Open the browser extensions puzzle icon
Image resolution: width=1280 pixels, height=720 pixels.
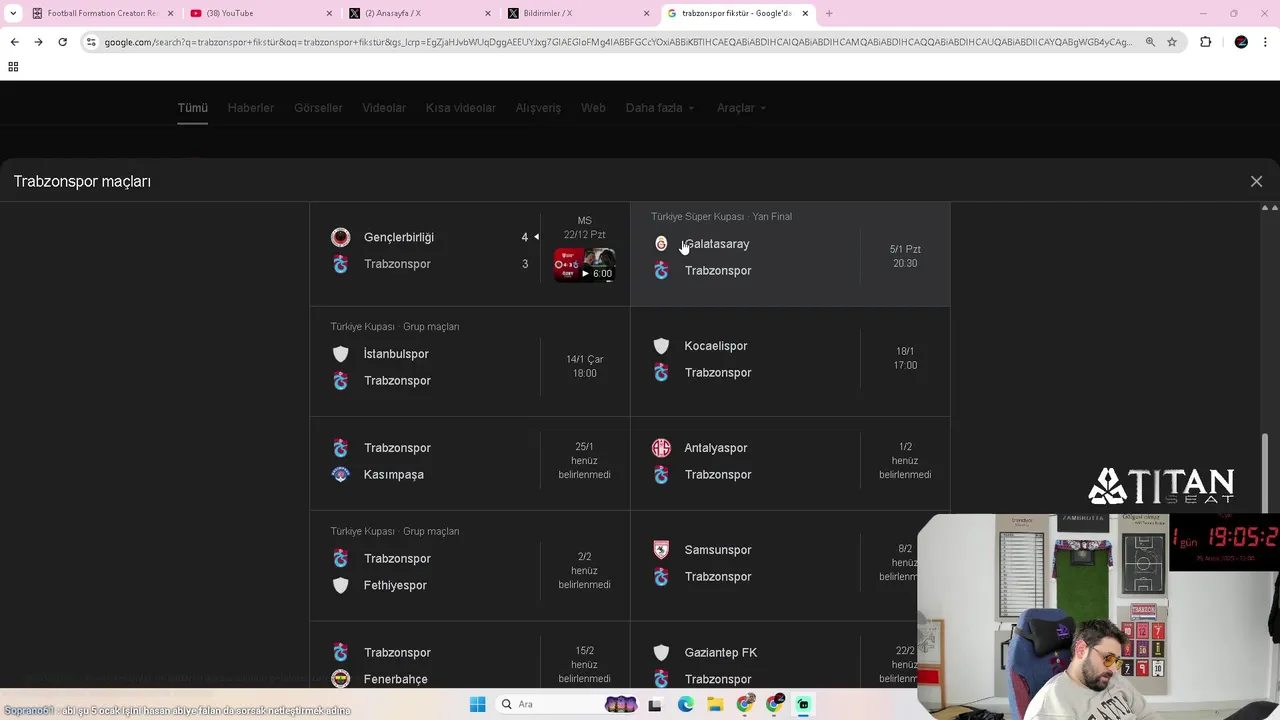point(1205,42)
